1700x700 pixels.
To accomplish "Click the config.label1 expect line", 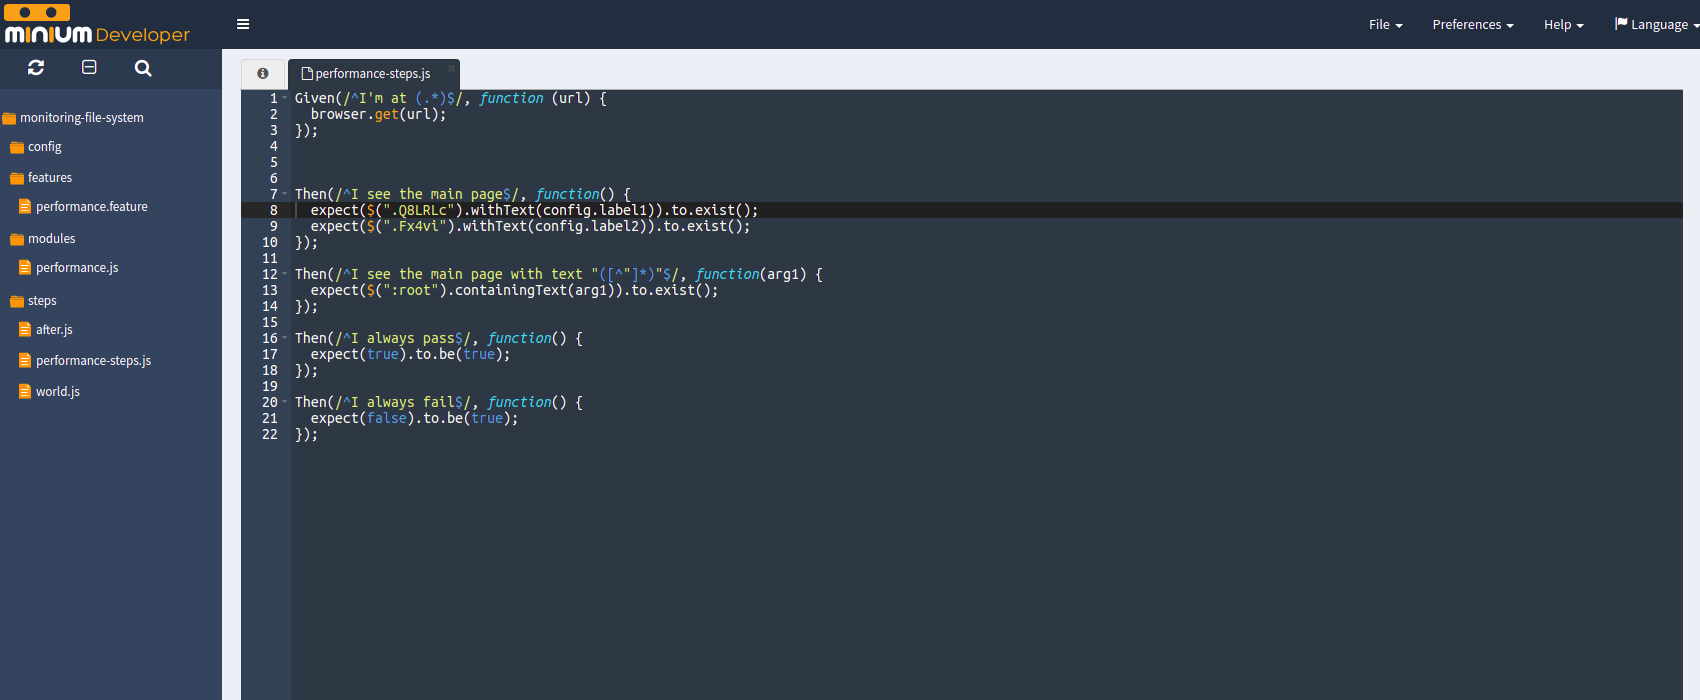I will tap(534, 210).
